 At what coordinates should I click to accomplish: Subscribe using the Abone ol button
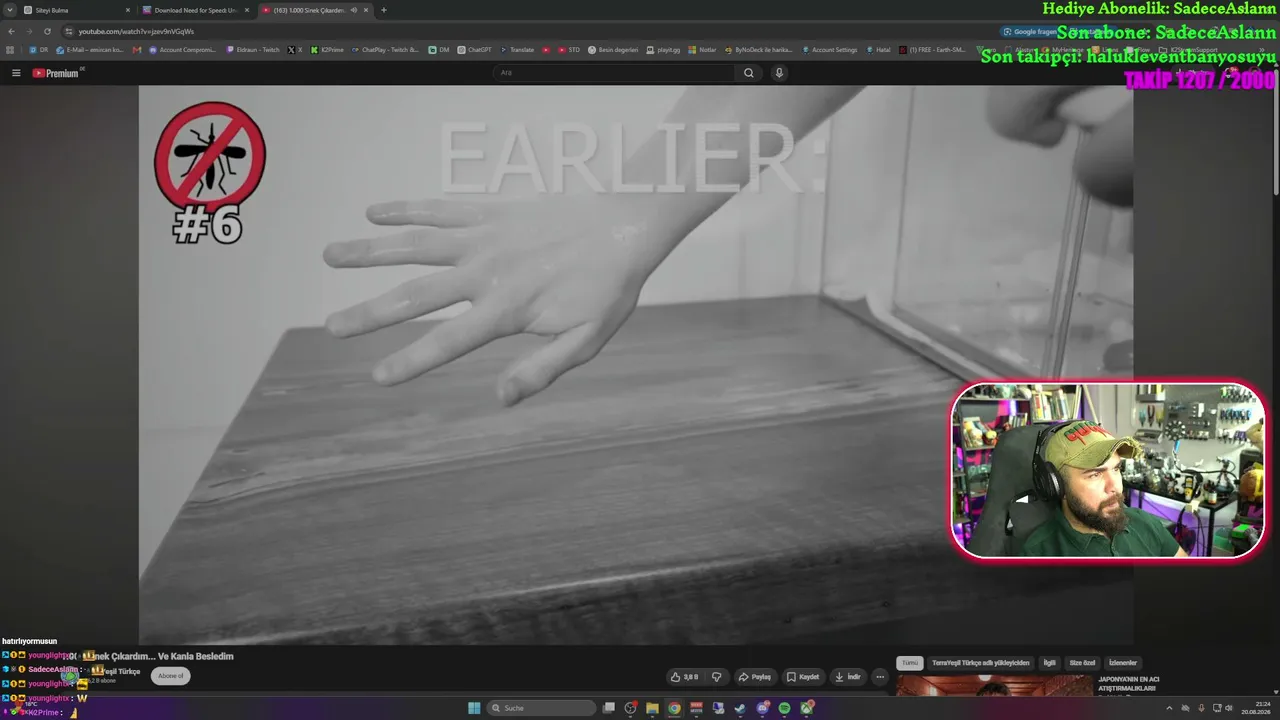tap(171, 676)
